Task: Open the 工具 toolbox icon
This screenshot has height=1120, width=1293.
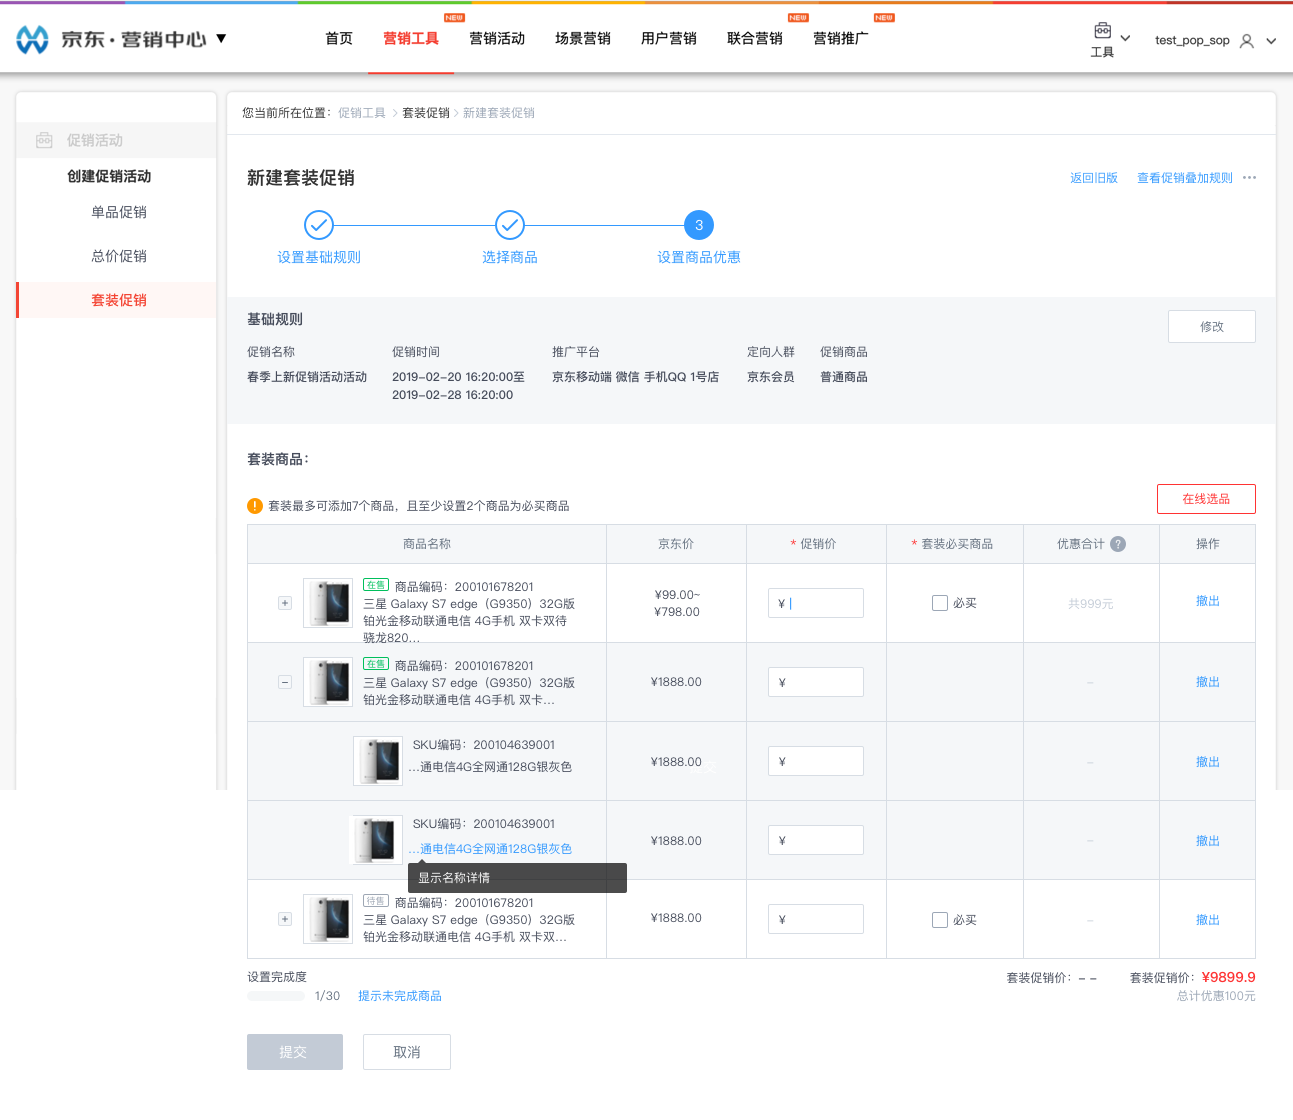Action: pyautogui.click(x=1102, y=31)
